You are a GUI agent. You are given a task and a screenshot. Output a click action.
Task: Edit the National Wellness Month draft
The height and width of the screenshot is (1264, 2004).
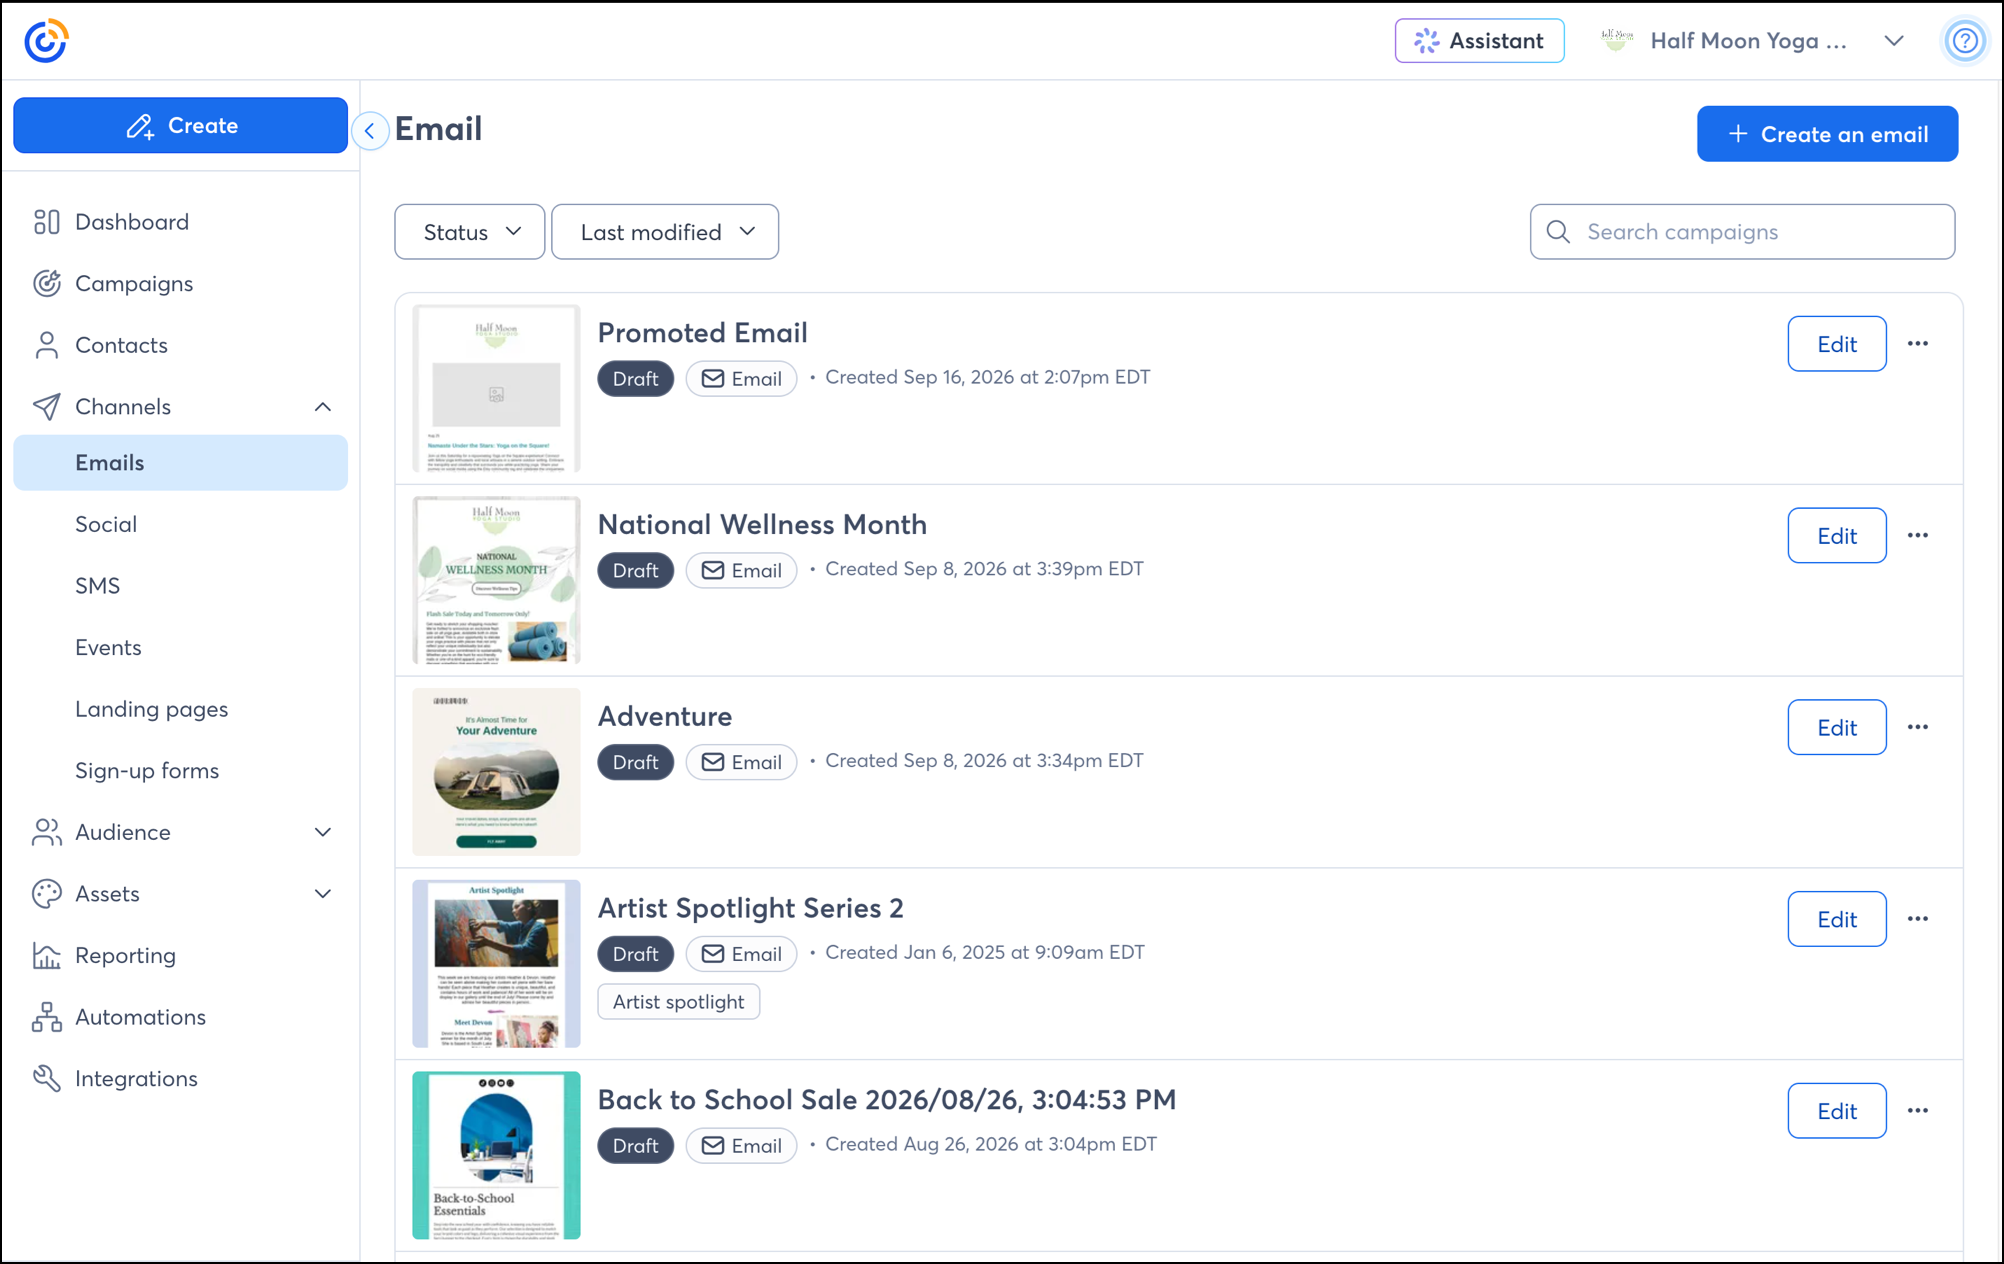point(1837,536)
